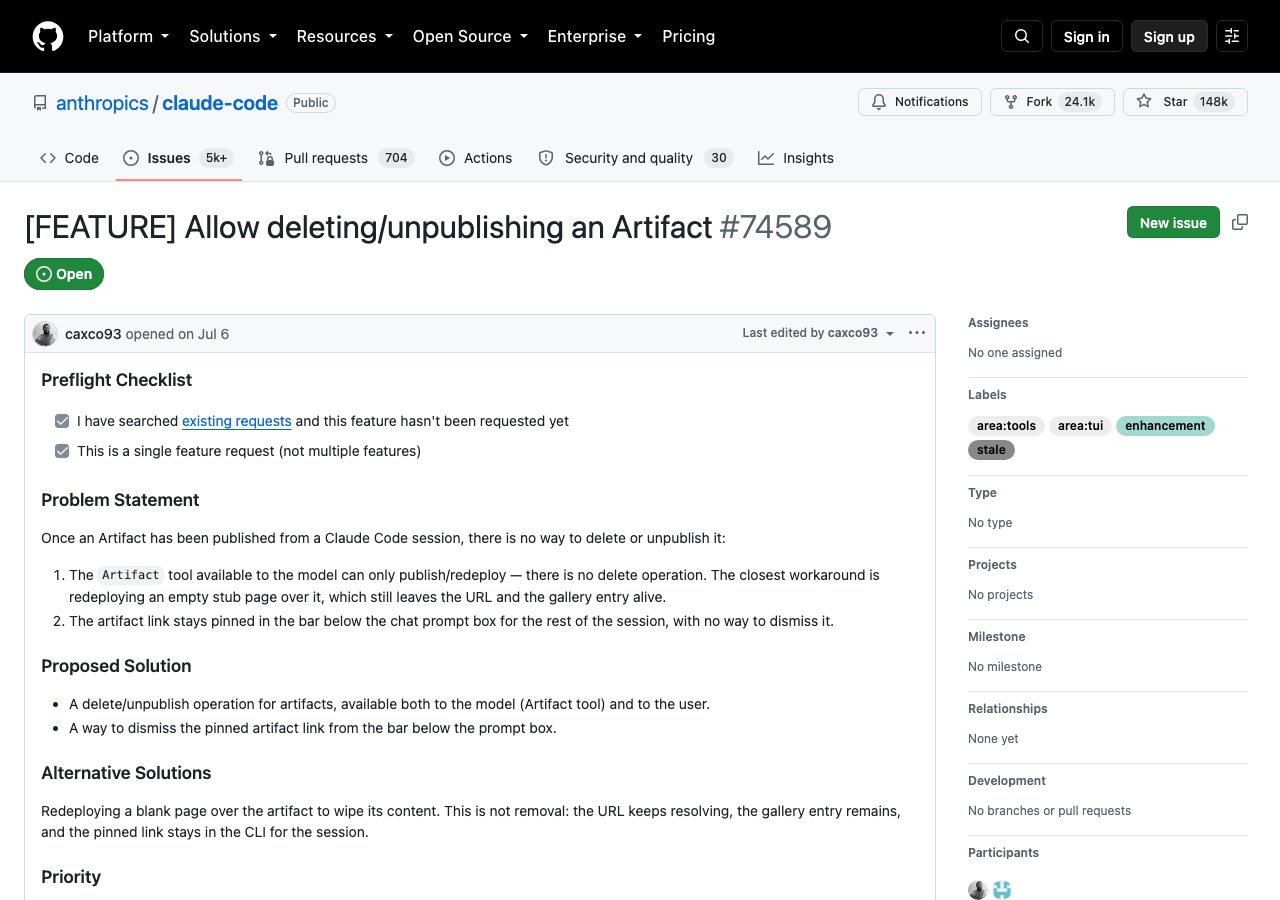View second participant avatar

[1002, 890]
